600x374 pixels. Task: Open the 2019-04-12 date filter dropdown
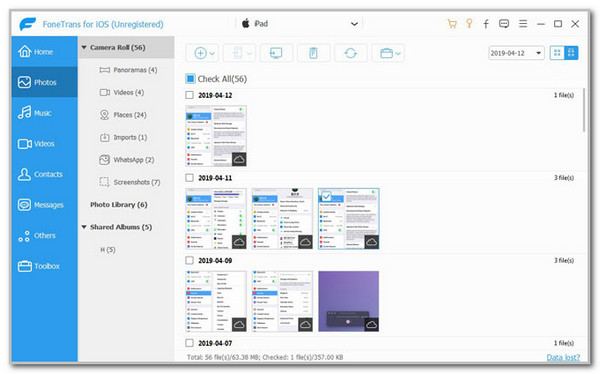516,53
